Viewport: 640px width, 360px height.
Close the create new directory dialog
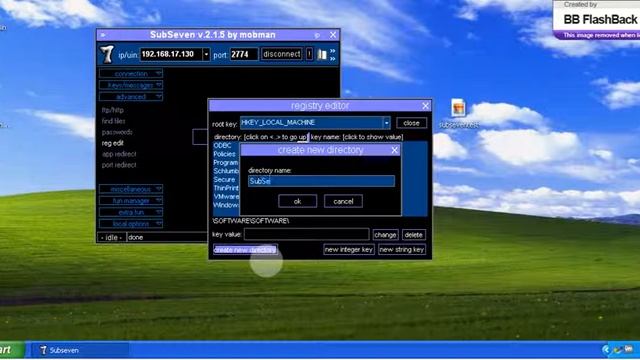tap(394, 150)
